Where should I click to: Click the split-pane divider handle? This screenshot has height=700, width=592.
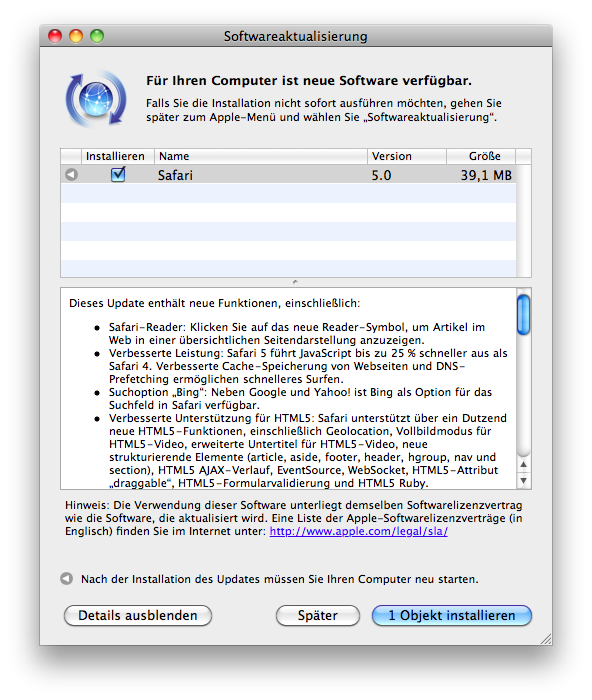pyautogui.click(x=295, y=282)
